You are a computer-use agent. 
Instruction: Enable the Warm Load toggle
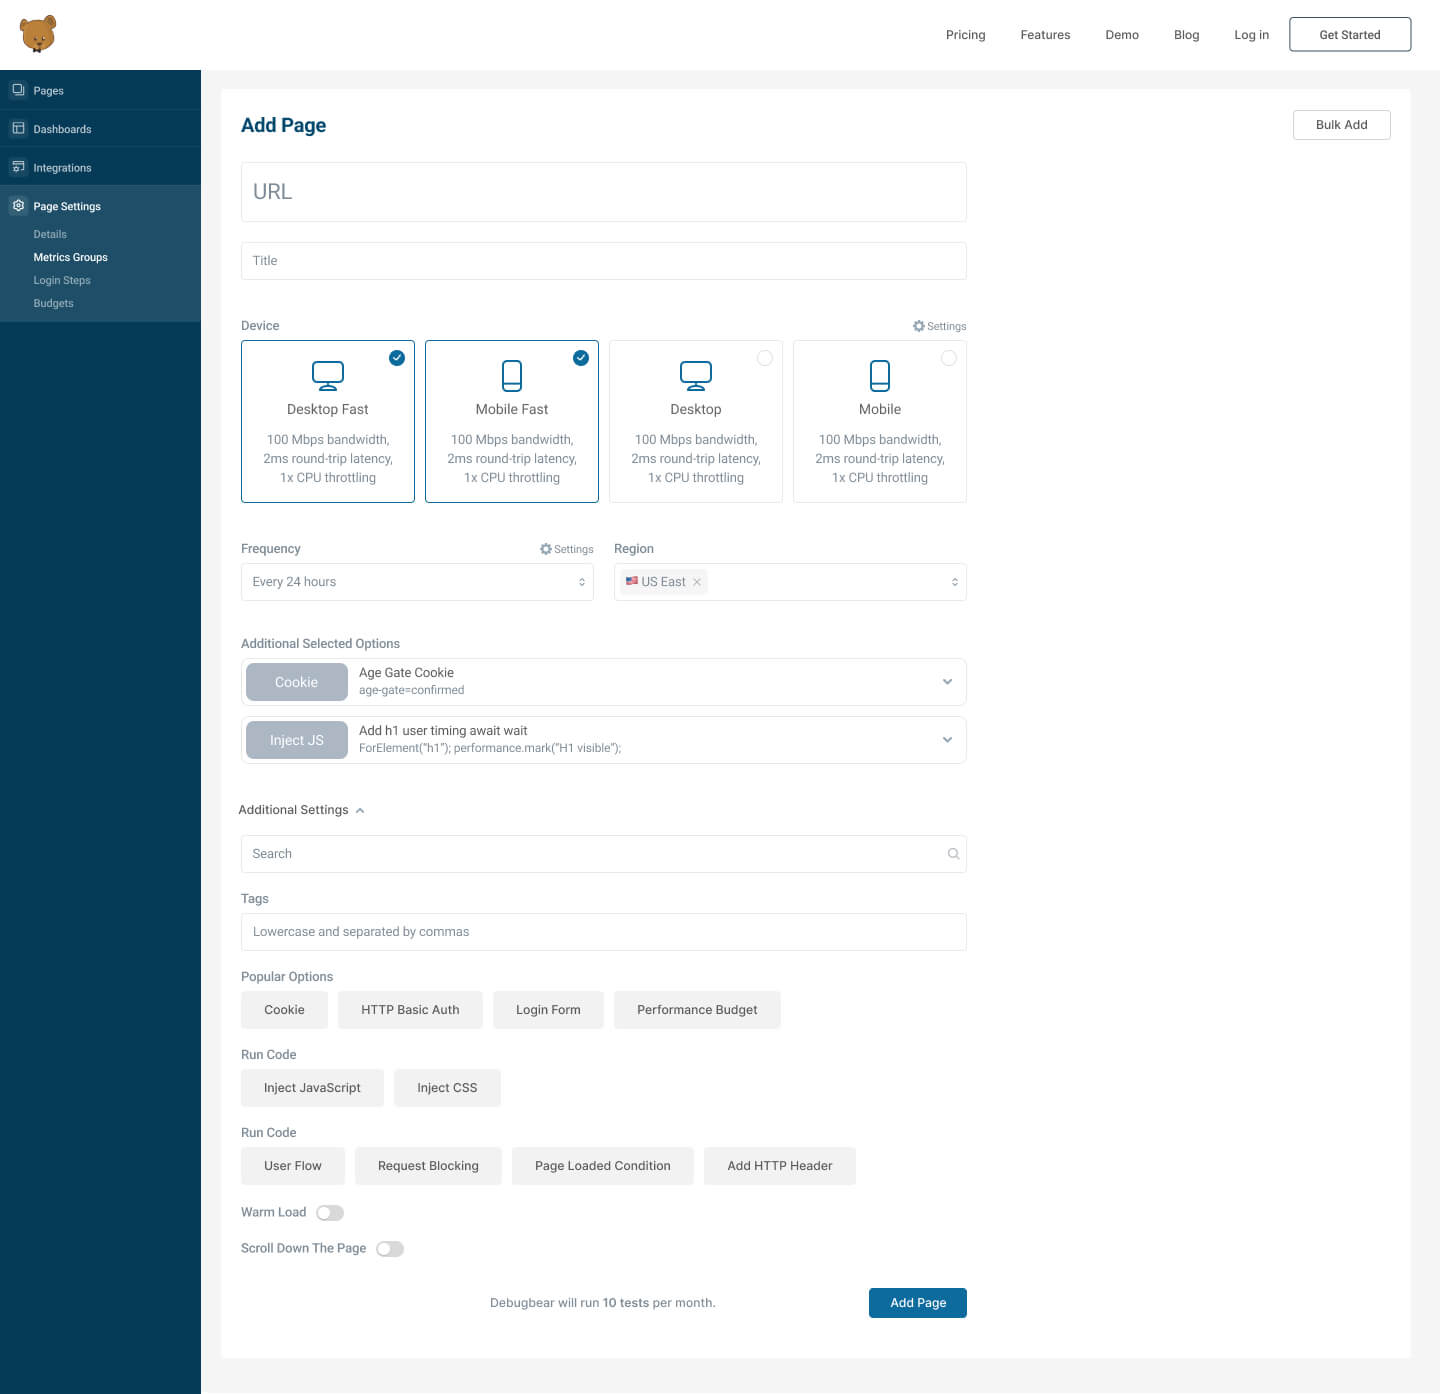click(330, 1213)
